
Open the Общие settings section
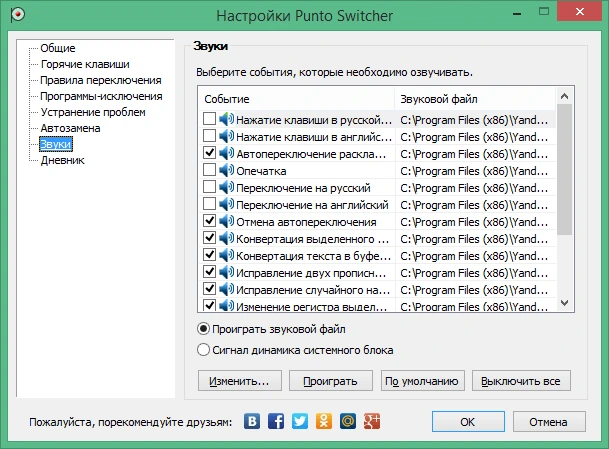pos(58,48)
